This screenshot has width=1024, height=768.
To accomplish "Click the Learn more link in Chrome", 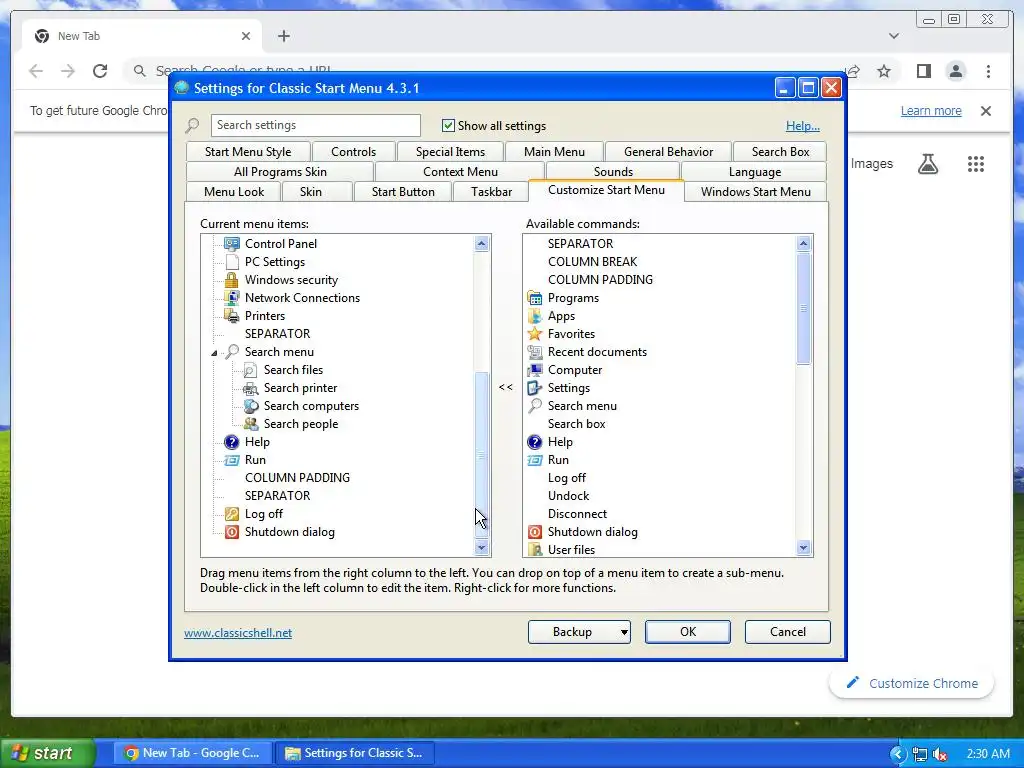I will [931, 111].
